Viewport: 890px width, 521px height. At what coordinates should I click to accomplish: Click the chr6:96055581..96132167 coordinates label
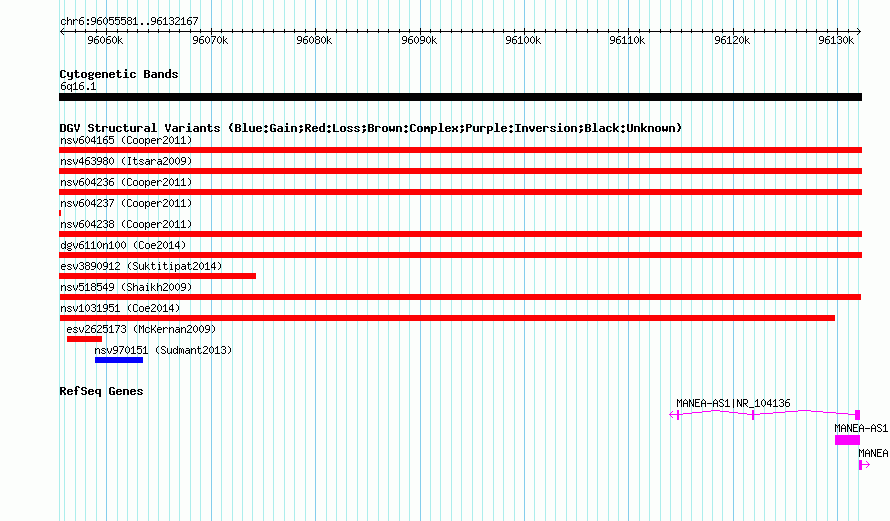[129, 21]
